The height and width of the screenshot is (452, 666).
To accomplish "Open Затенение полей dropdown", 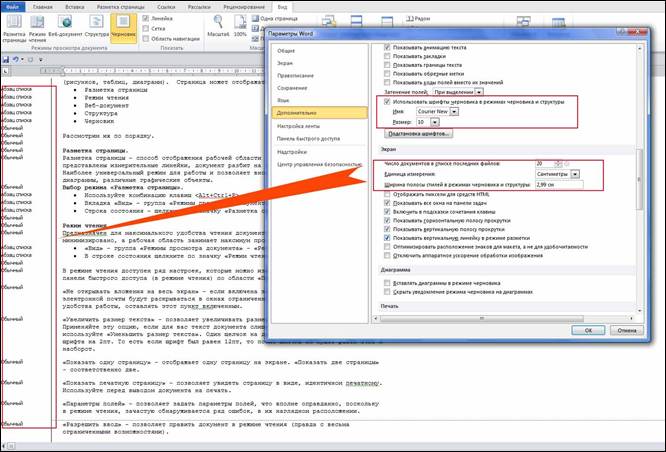I will [x=479, y=92].
